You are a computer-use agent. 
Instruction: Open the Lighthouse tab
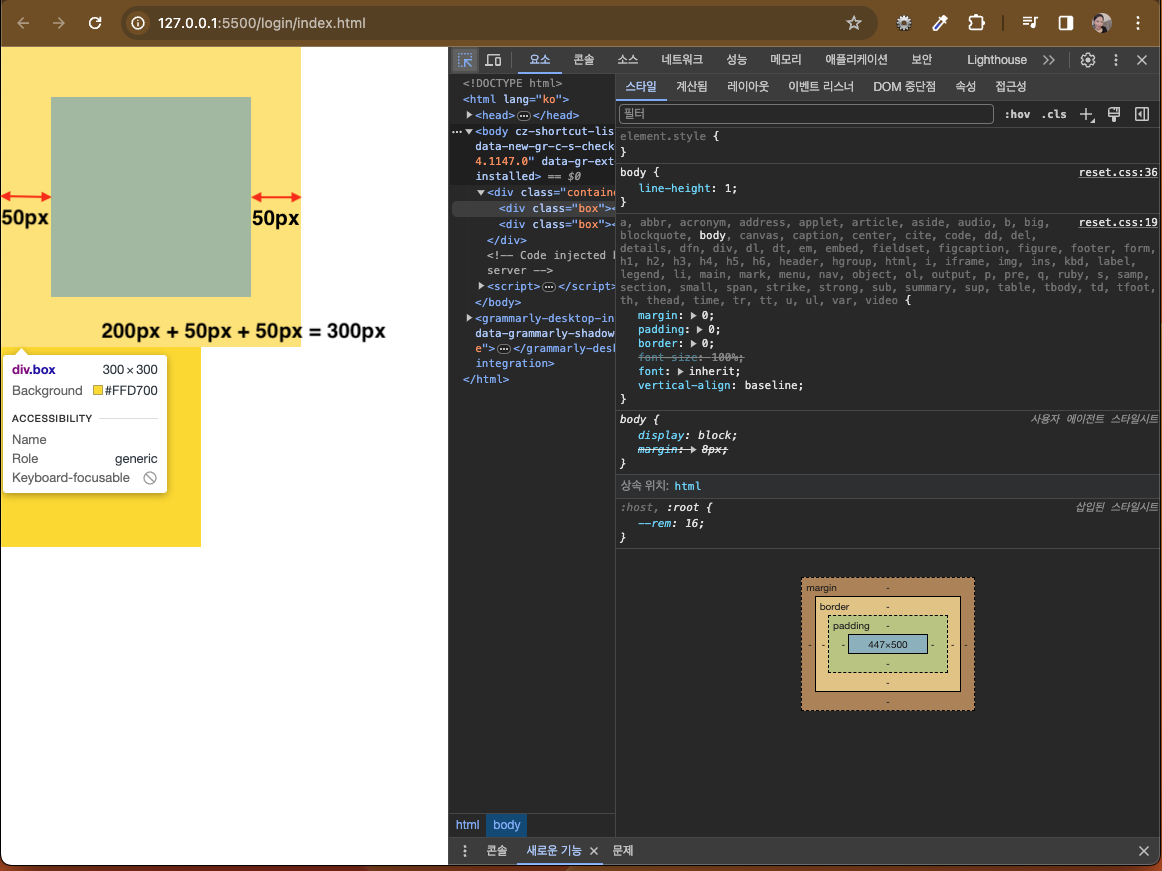997,60
